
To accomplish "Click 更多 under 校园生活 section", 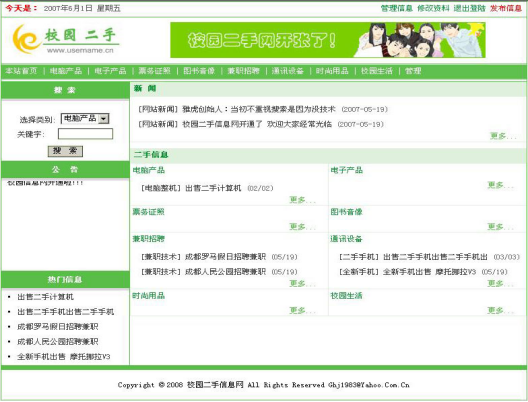I will 500,310.
